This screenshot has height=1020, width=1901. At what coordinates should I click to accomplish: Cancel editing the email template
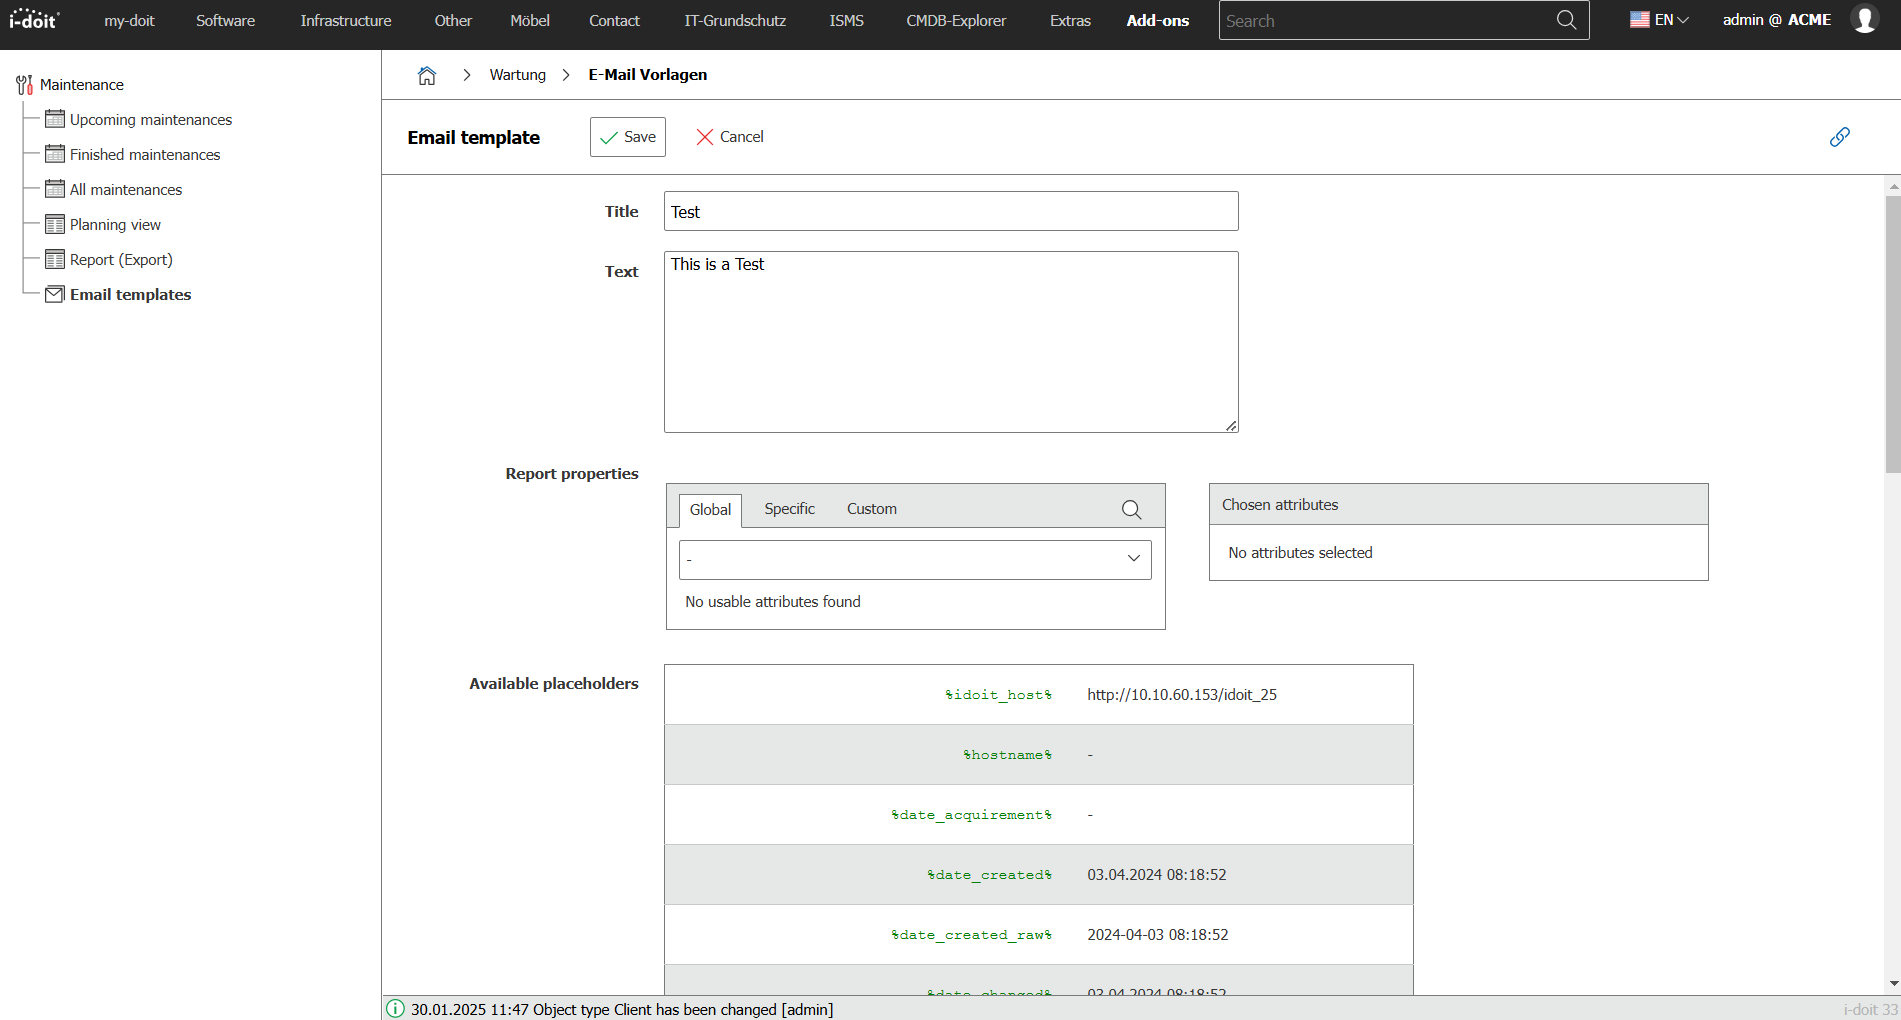pyautogui.click(x=730, y=137)
